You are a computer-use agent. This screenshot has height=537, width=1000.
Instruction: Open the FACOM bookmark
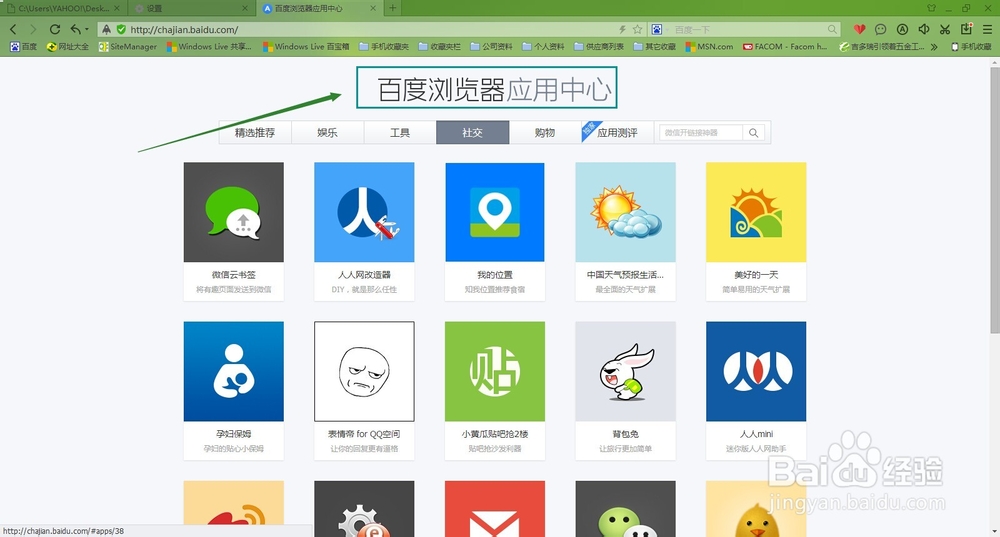(x=785, y=47)
